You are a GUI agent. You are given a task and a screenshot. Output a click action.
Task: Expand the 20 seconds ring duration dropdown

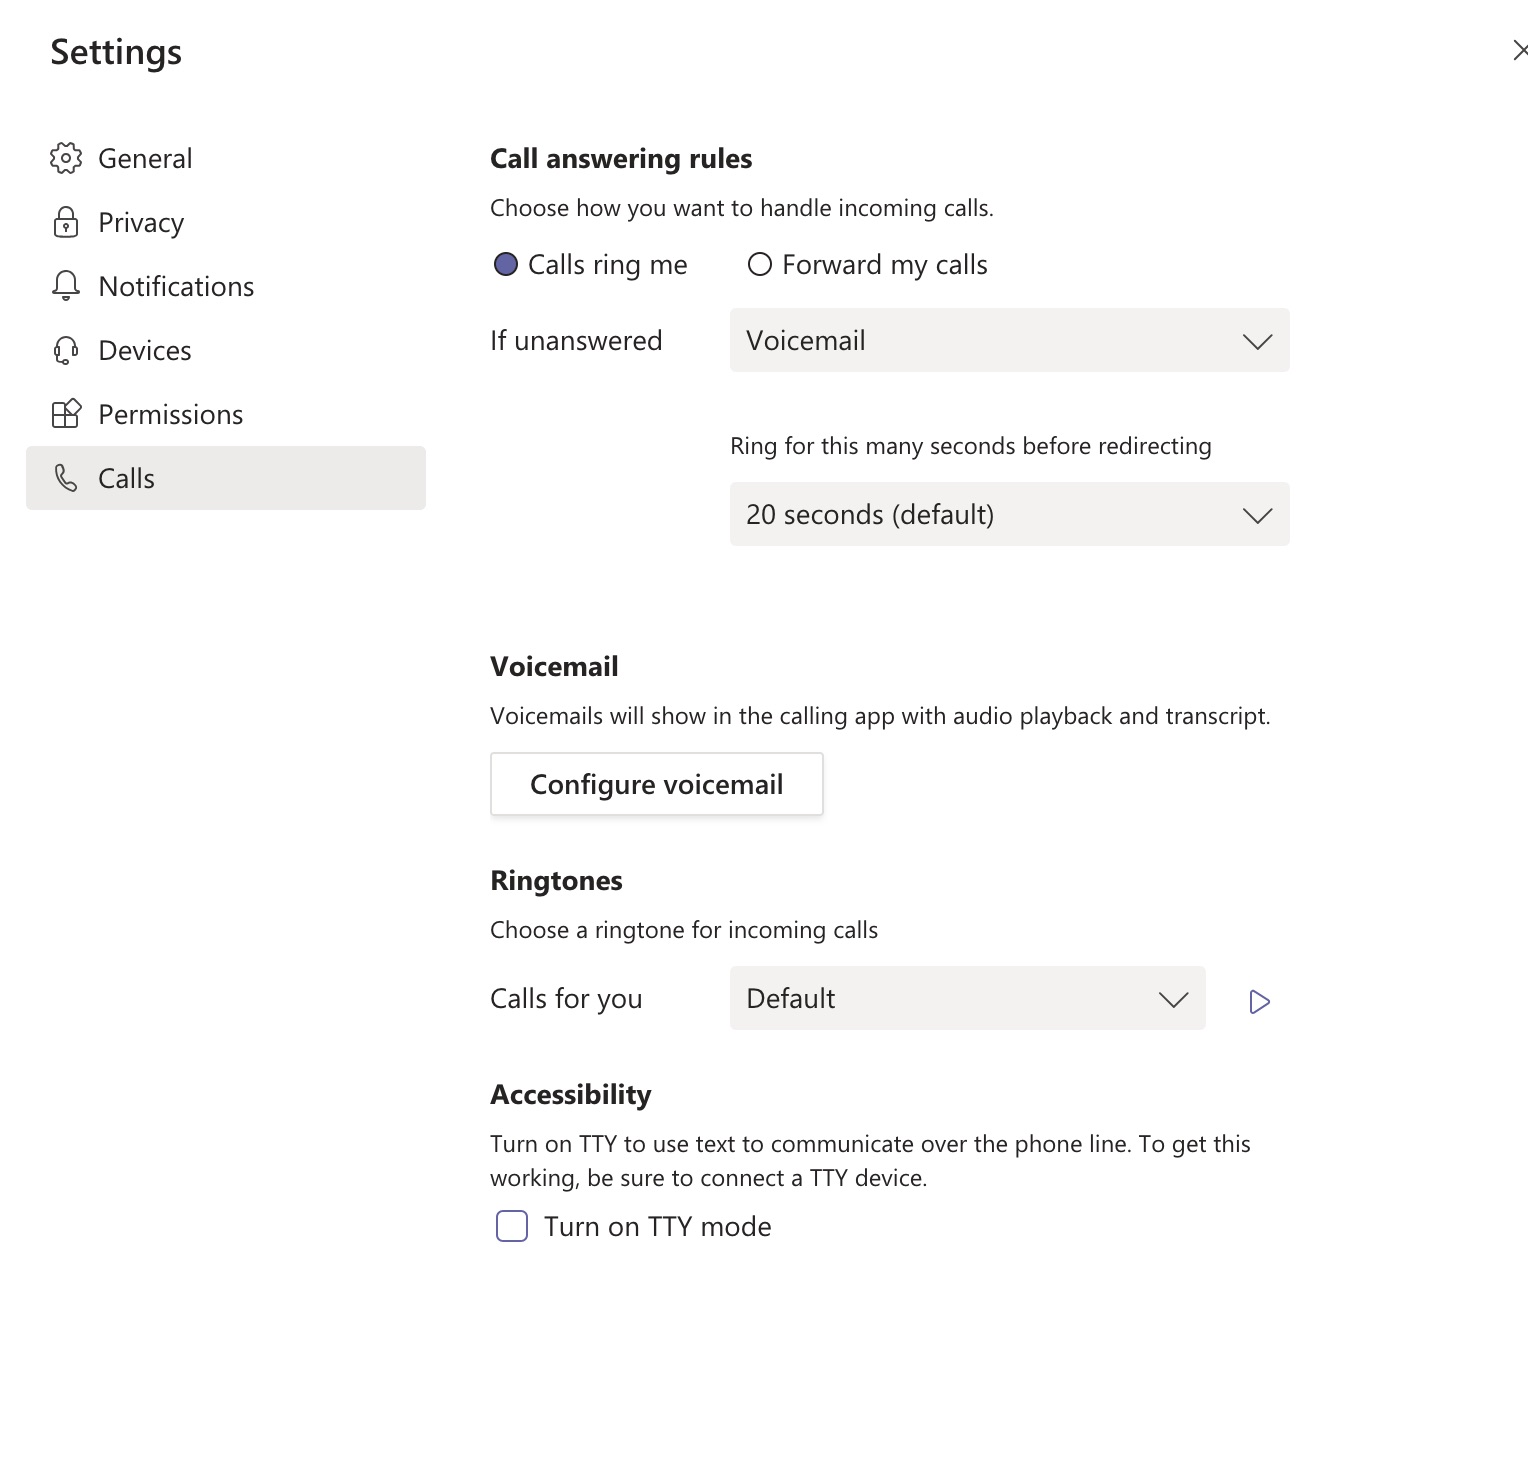point(1009,514)
